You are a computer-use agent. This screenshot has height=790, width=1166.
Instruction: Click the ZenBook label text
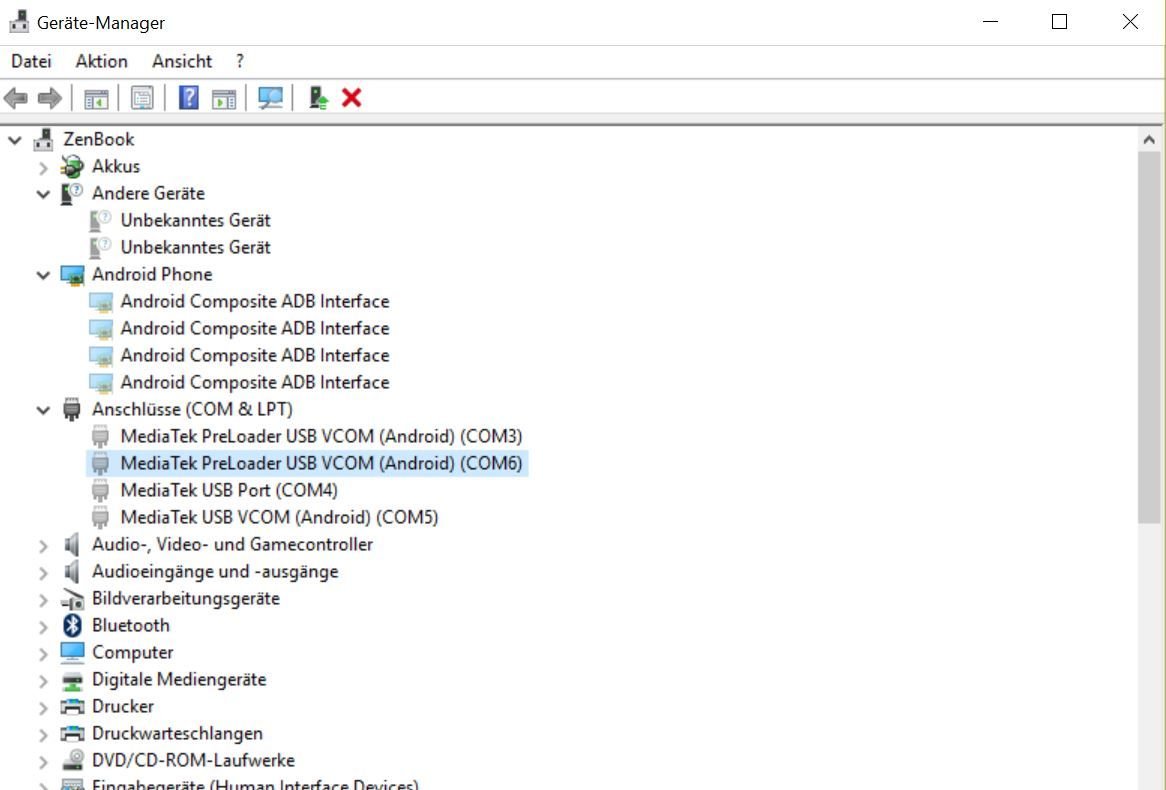(99, 139)
